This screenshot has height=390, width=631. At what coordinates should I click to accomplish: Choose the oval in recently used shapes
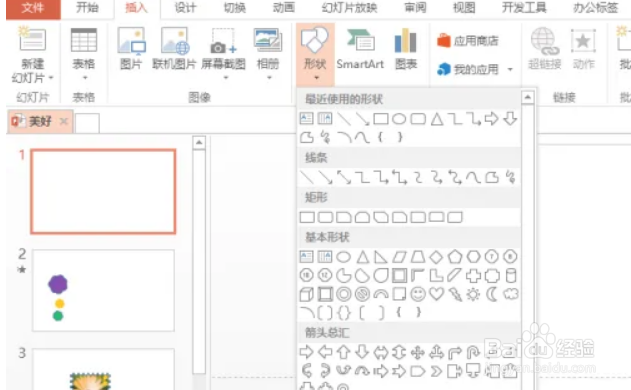click(x=399, y=119)
